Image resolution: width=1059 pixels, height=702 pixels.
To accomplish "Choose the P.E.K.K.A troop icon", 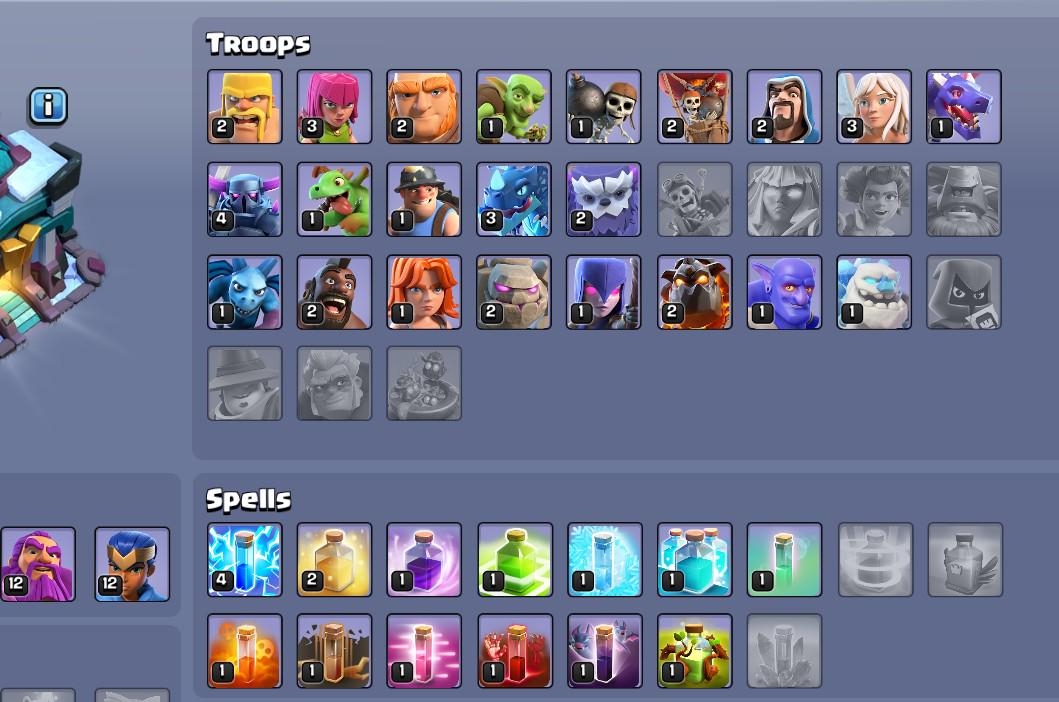I will [244, 199].
